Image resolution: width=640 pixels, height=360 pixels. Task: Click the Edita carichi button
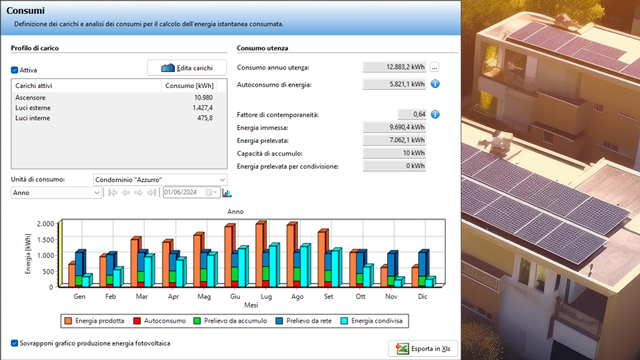tap(187, 68)
